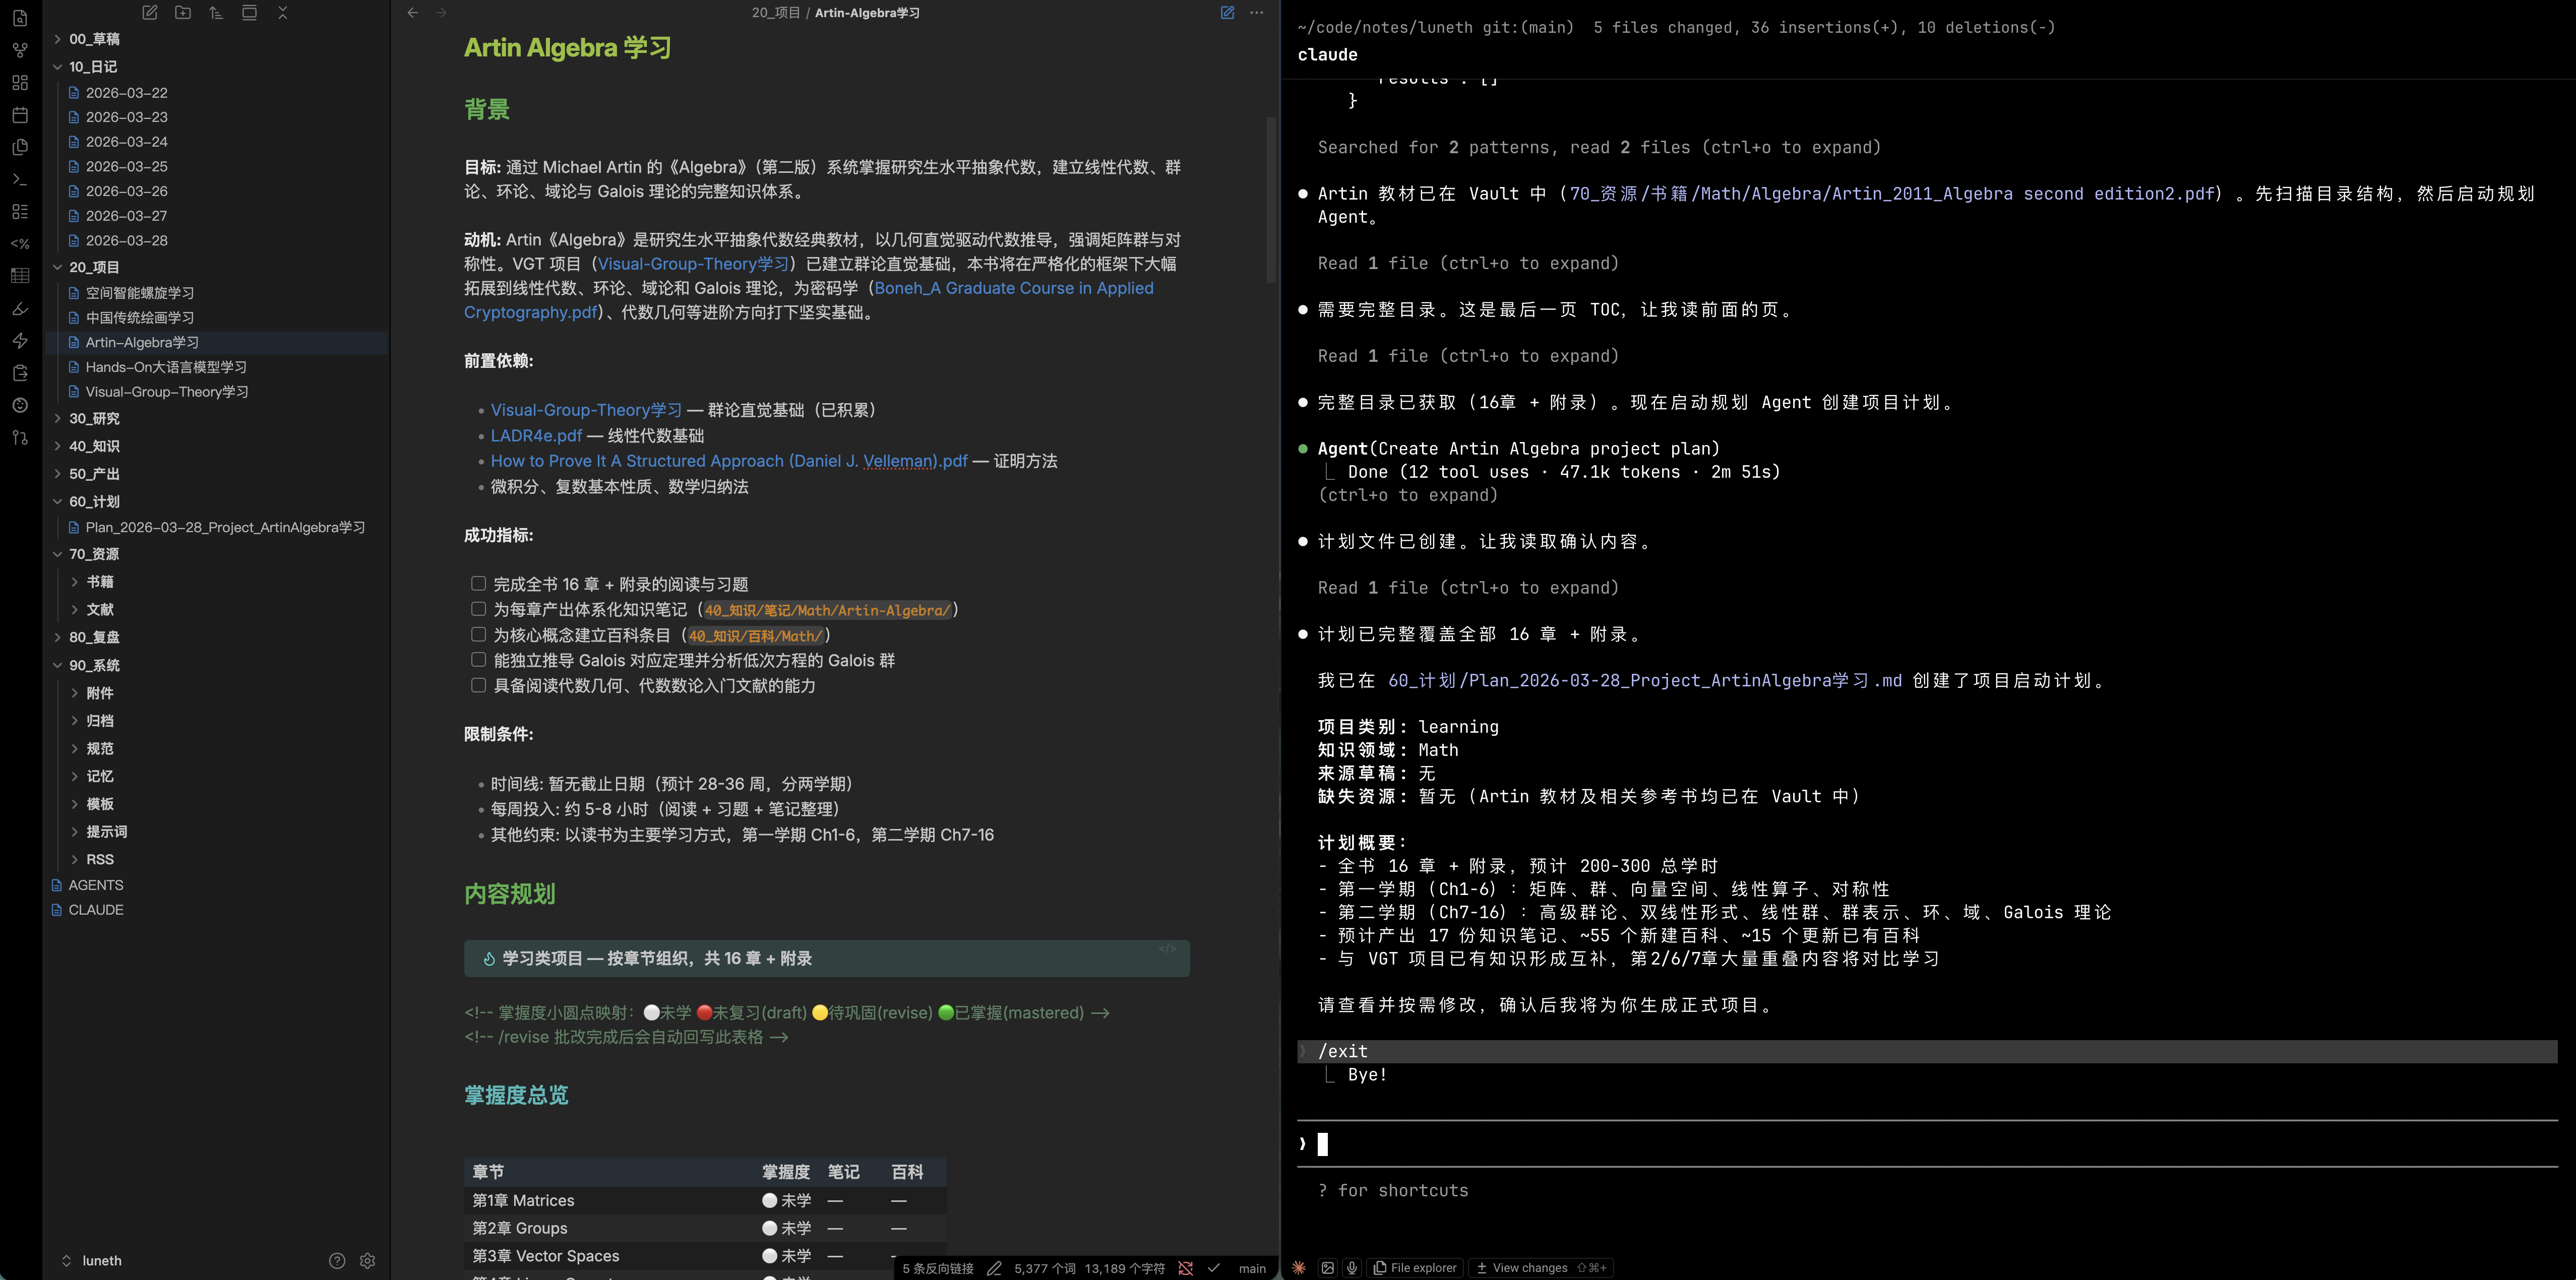The height and width of the screenshot is (1280, 2576).
Task: Open search in the left ribbon
Action: coord(19,18)
